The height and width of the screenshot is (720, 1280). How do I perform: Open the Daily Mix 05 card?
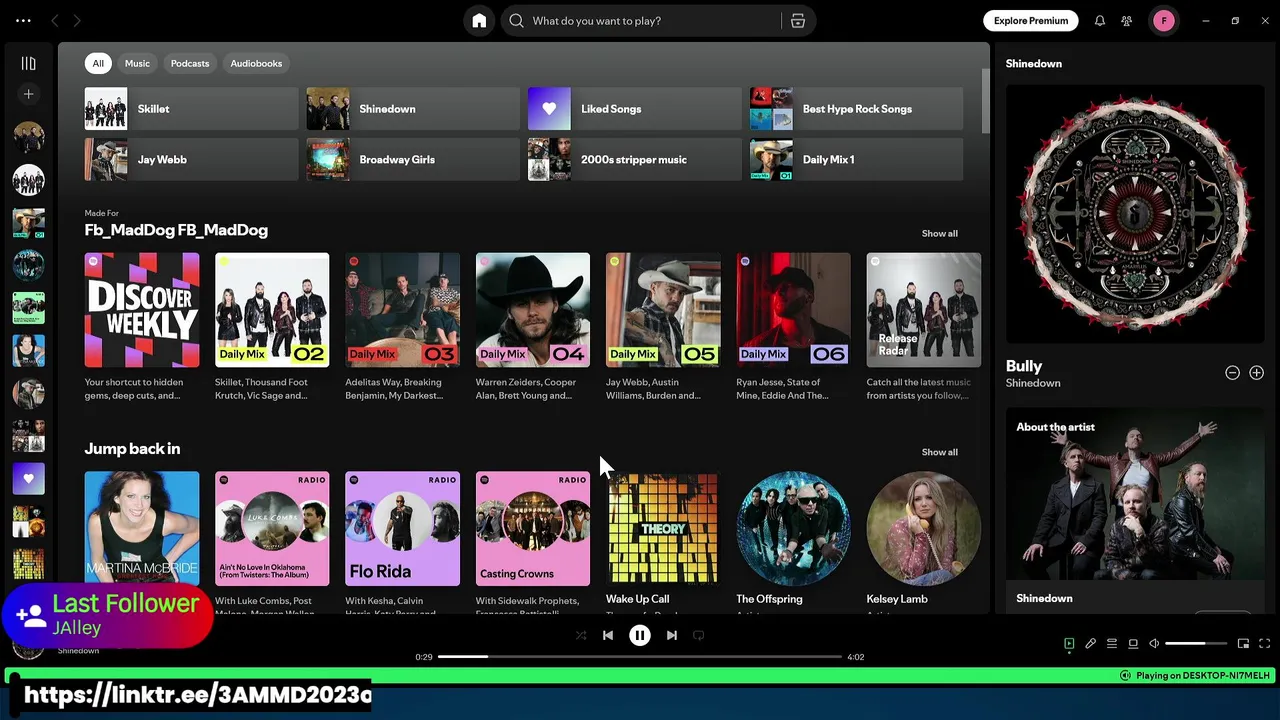tap(663, 326)
